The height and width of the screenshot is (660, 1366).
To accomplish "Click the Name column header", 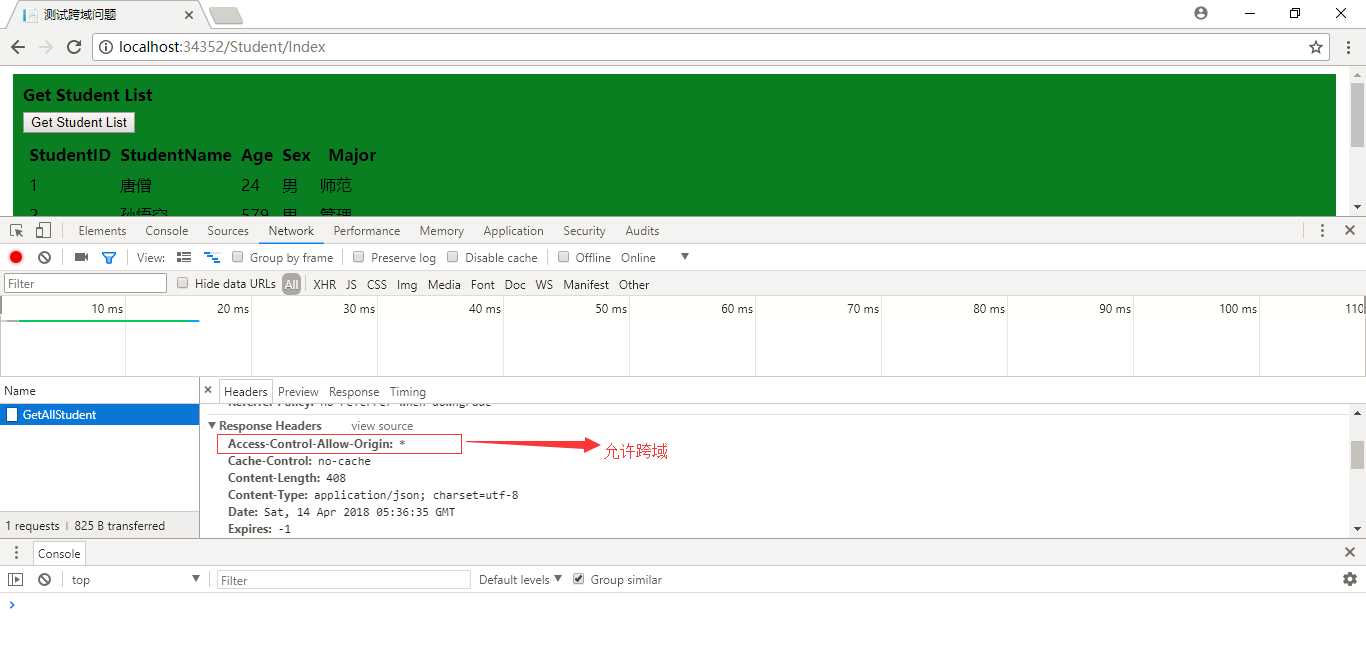I will click(x=99, y=391).
